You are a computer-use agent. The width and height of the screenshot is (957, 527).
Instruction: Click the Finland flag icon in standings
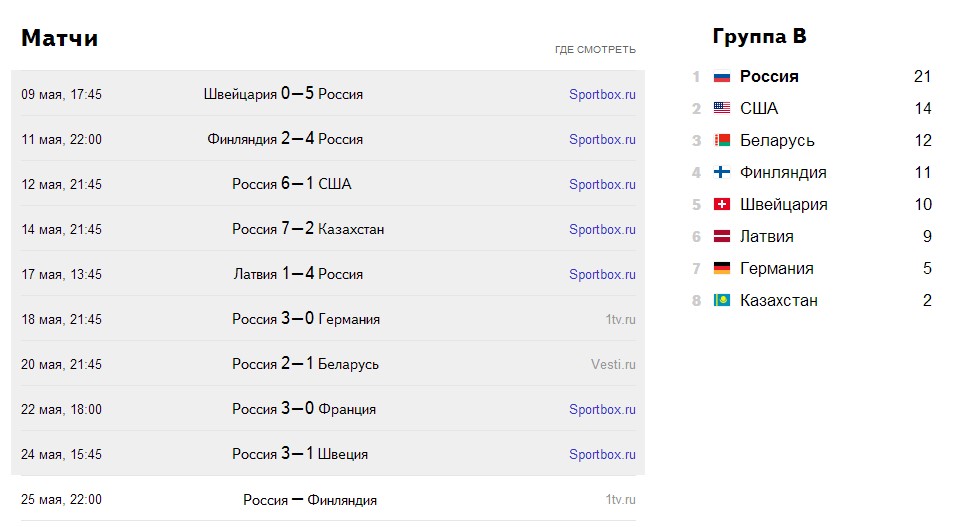721,172
